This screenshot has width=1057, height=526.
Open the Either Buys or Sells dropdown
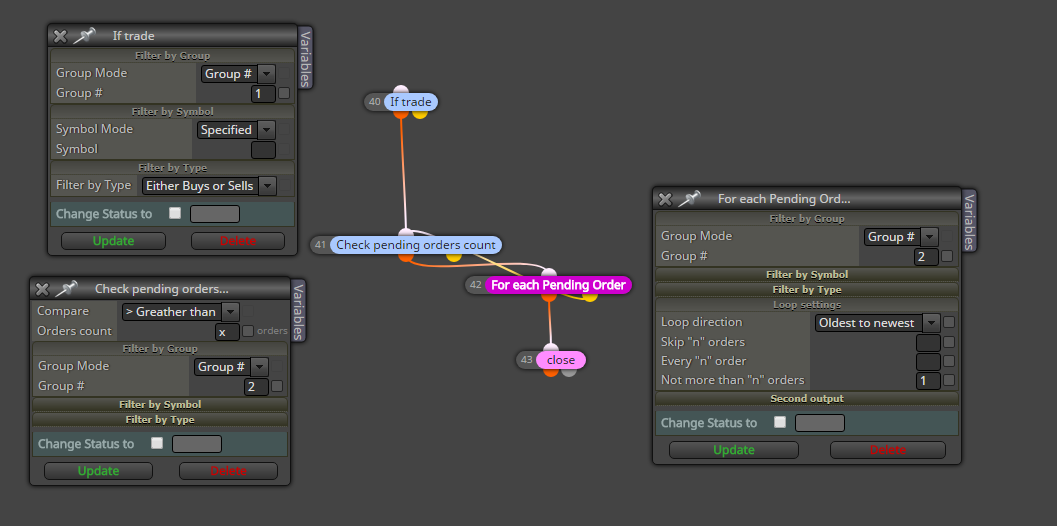click(209, 185)
